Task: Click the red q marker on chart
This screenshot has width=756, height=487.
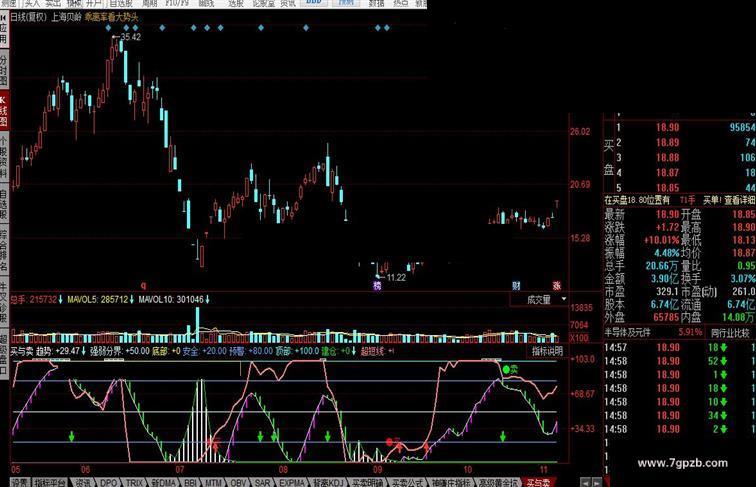Action: (143, 285)
